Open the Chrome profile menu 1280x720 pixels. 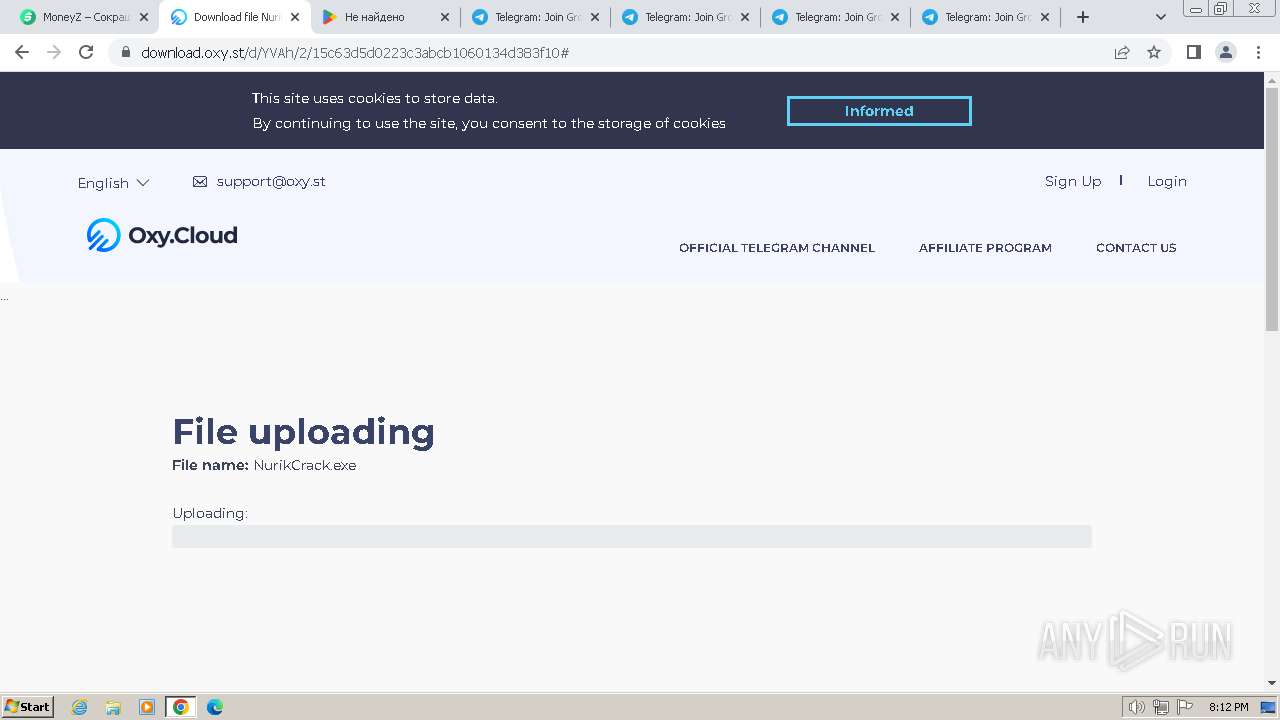(1226, 52)
